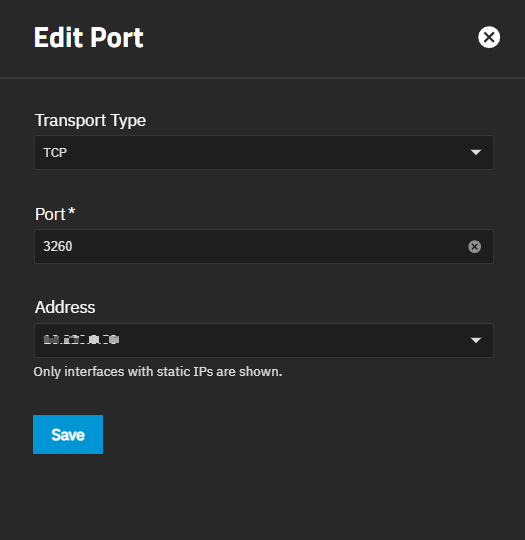The width and height of the screenshot is (525, 540).
Task: Close the Edit Port panel
Action: 488,37
